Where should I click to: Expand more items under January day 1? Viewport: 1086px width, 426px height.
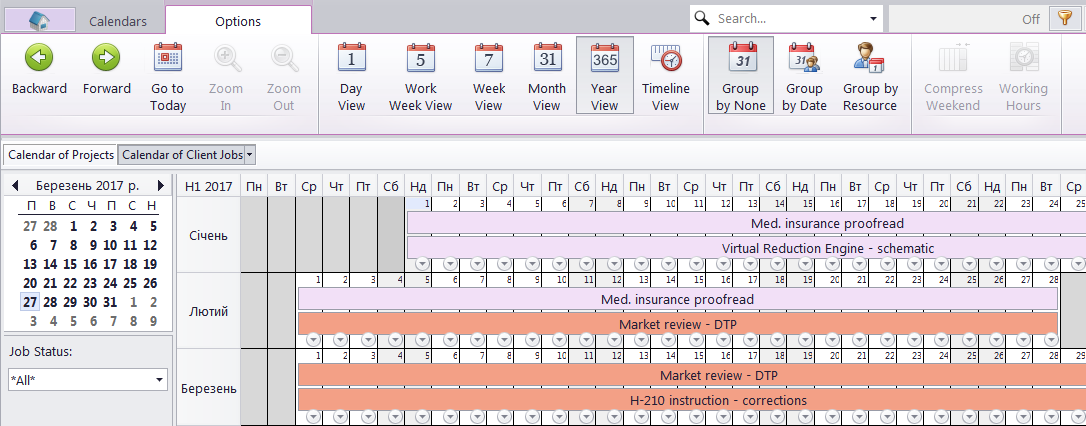click(422, 264)
